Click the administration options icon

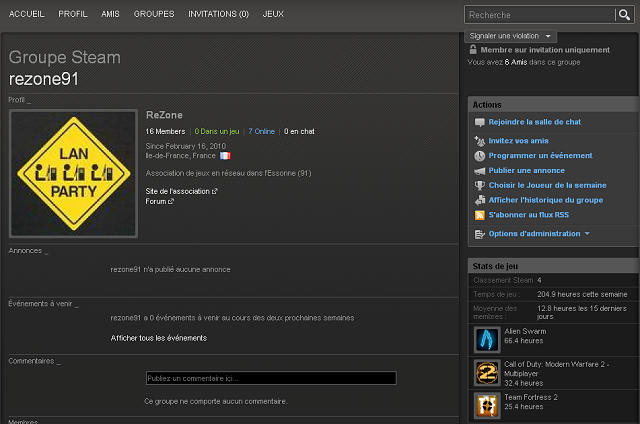click(x=480, y=234)
